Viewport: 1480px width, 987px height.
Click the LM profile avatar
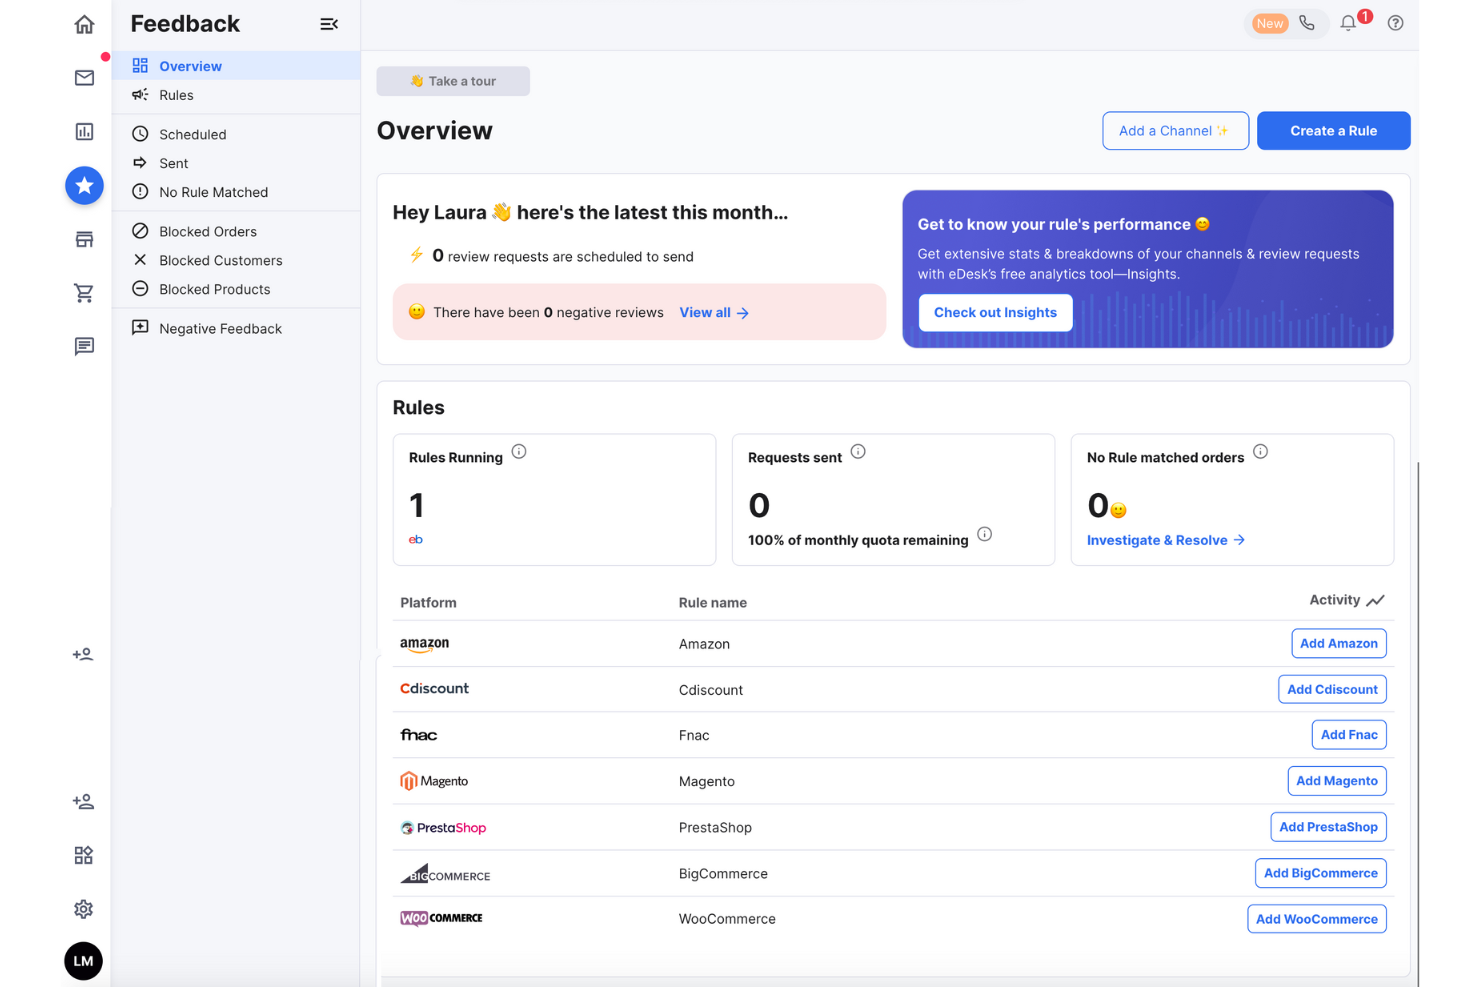(x=83, y=961)
